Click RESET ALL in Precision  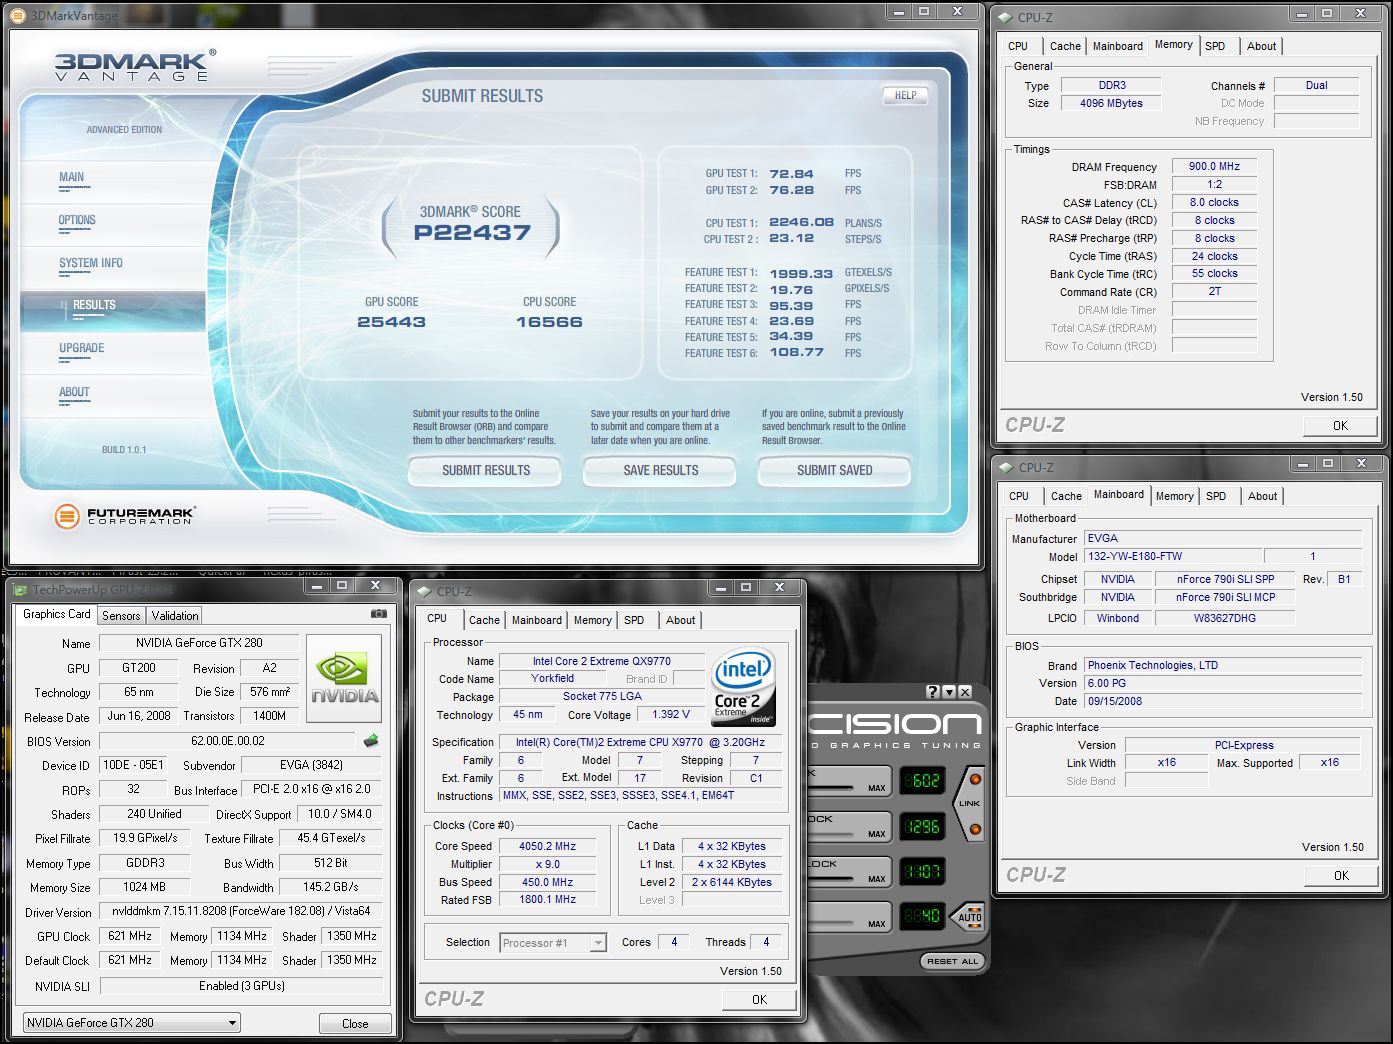[x=952, y=961]
